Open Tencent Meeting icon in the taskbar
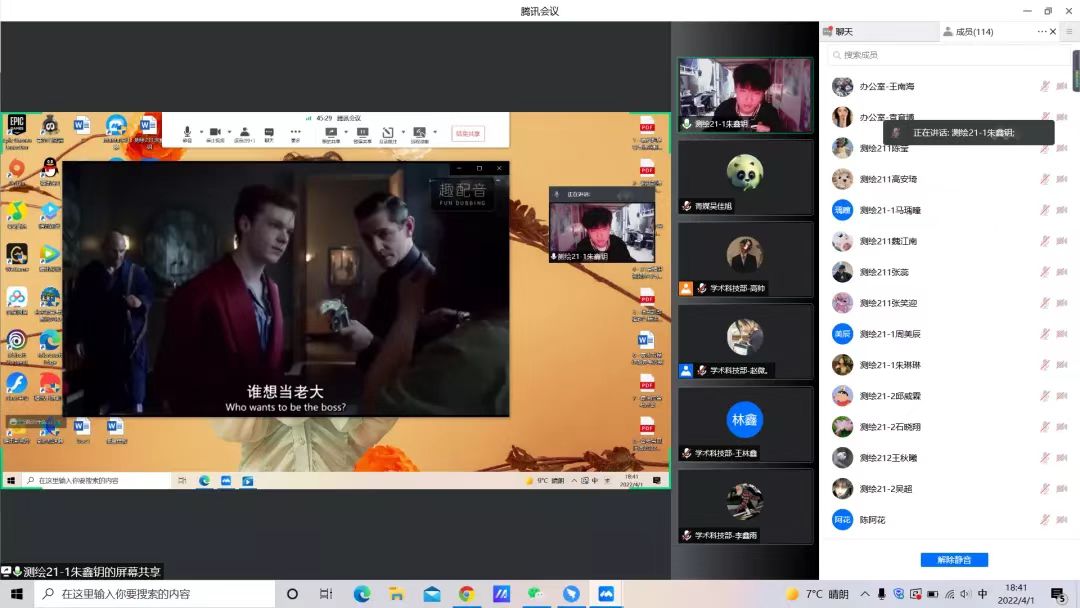The width and height of the screenshot is (1080, 608). pos(606,594)
